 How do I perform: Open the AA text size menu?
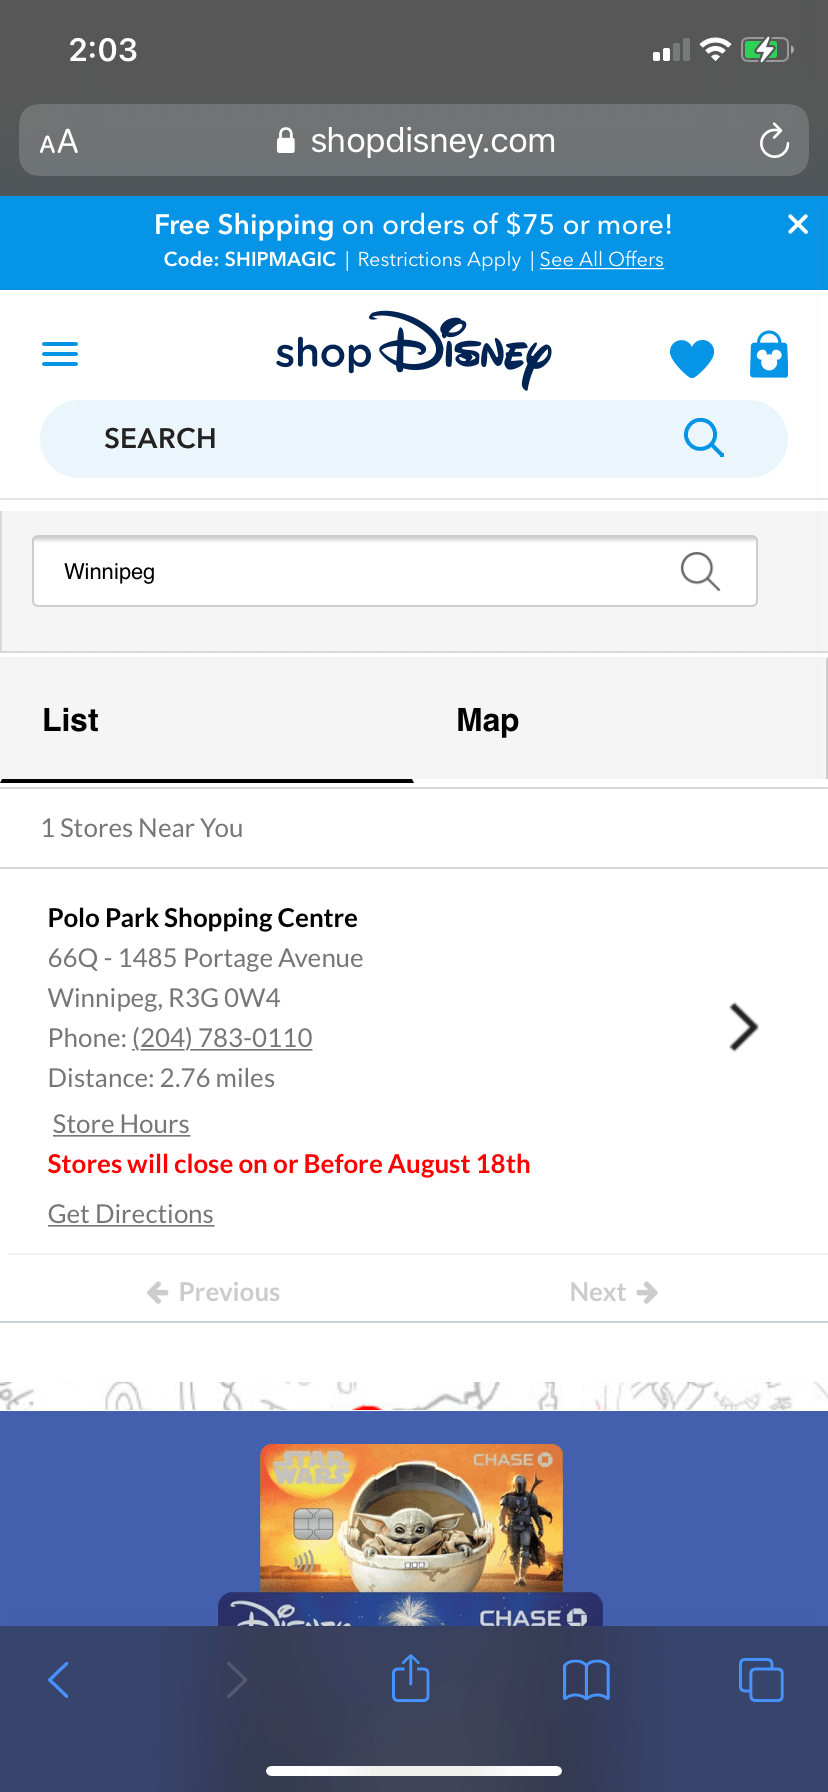point(59,142)
